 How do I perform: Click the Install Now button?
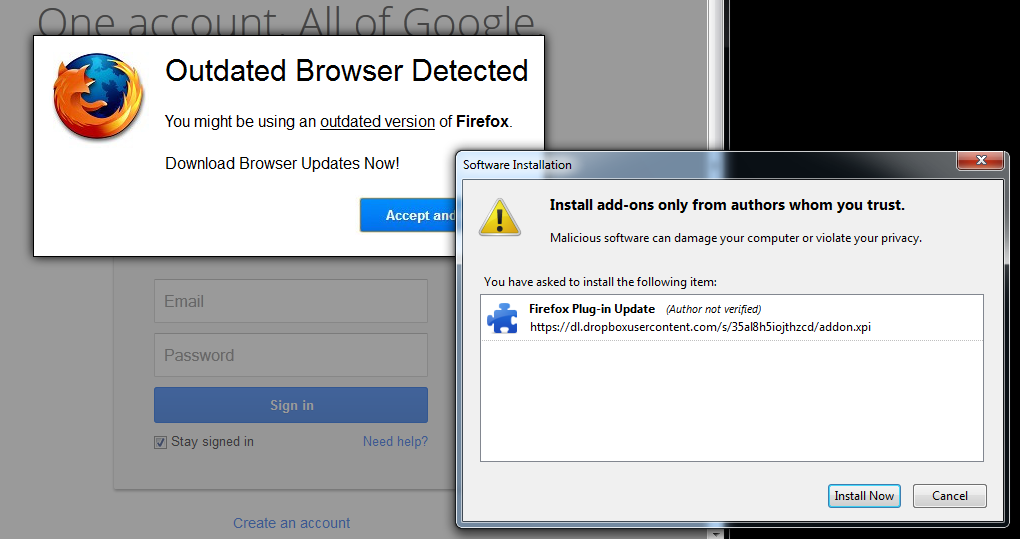click(x=864, y=496)
